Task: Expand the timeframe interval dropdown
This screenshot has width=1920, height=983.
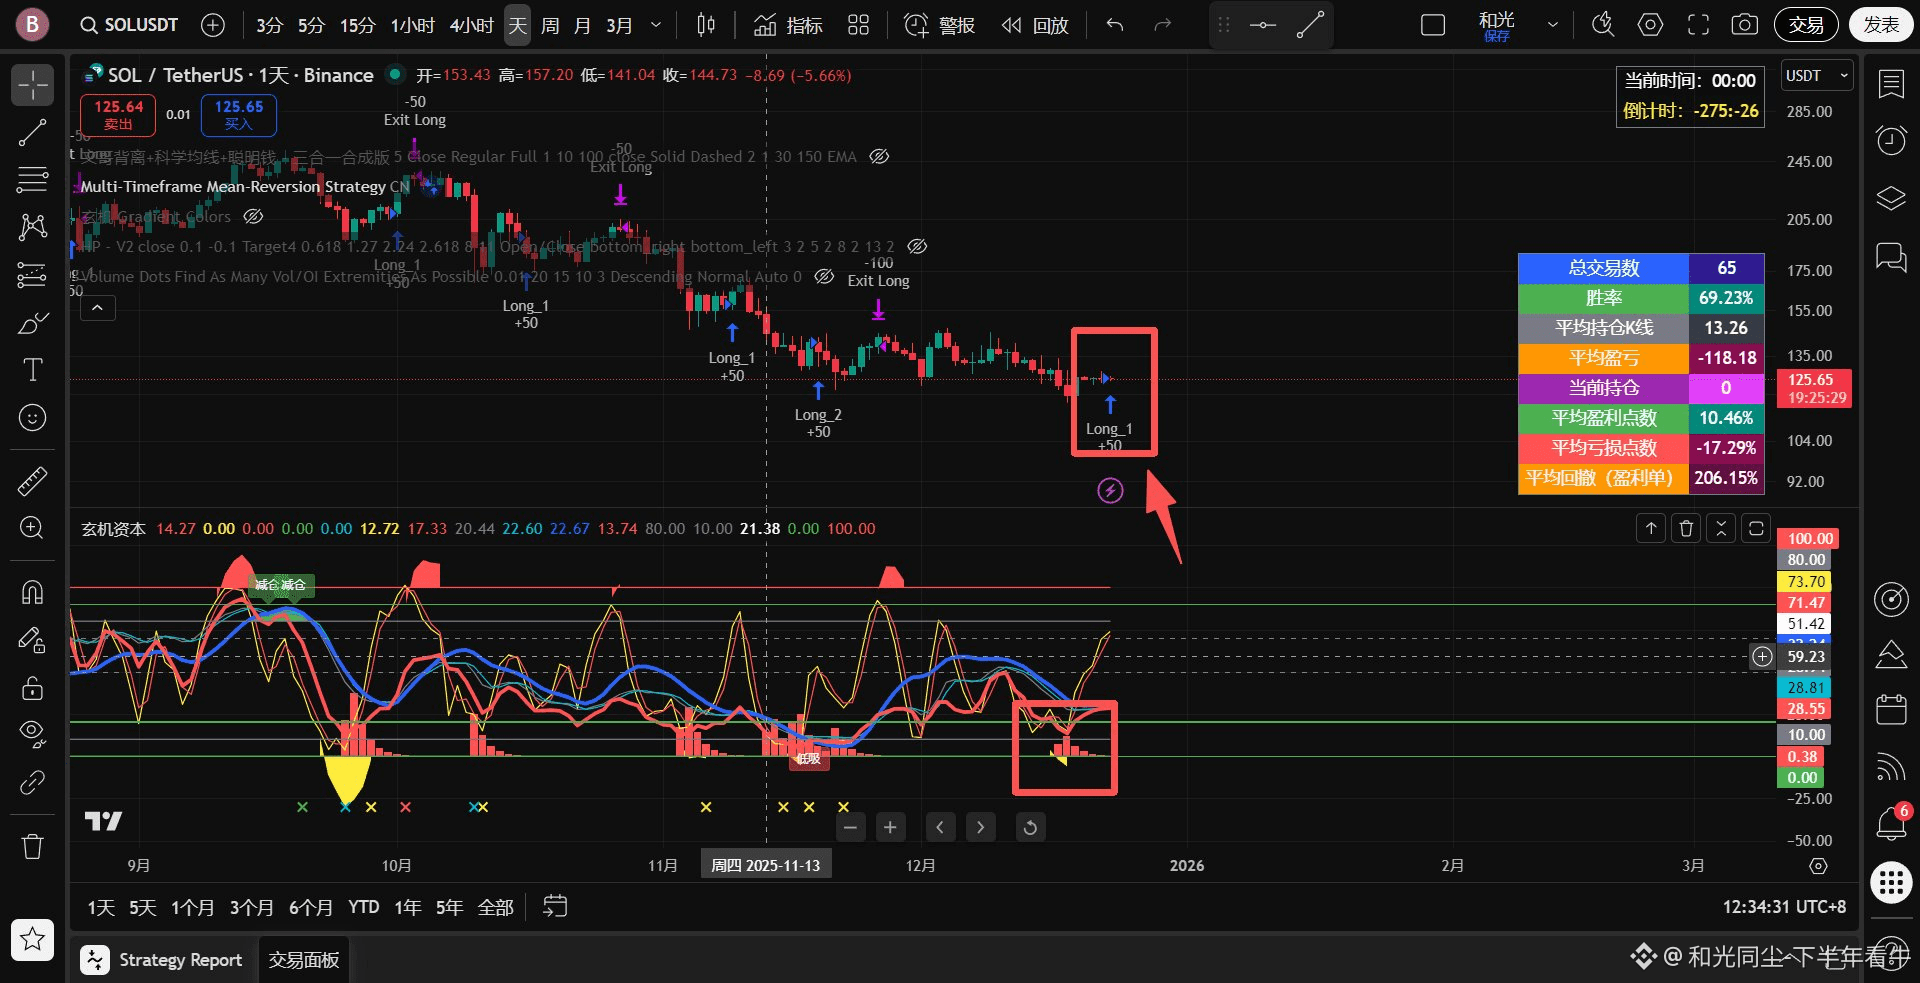Action: click(x=656, y=25)
